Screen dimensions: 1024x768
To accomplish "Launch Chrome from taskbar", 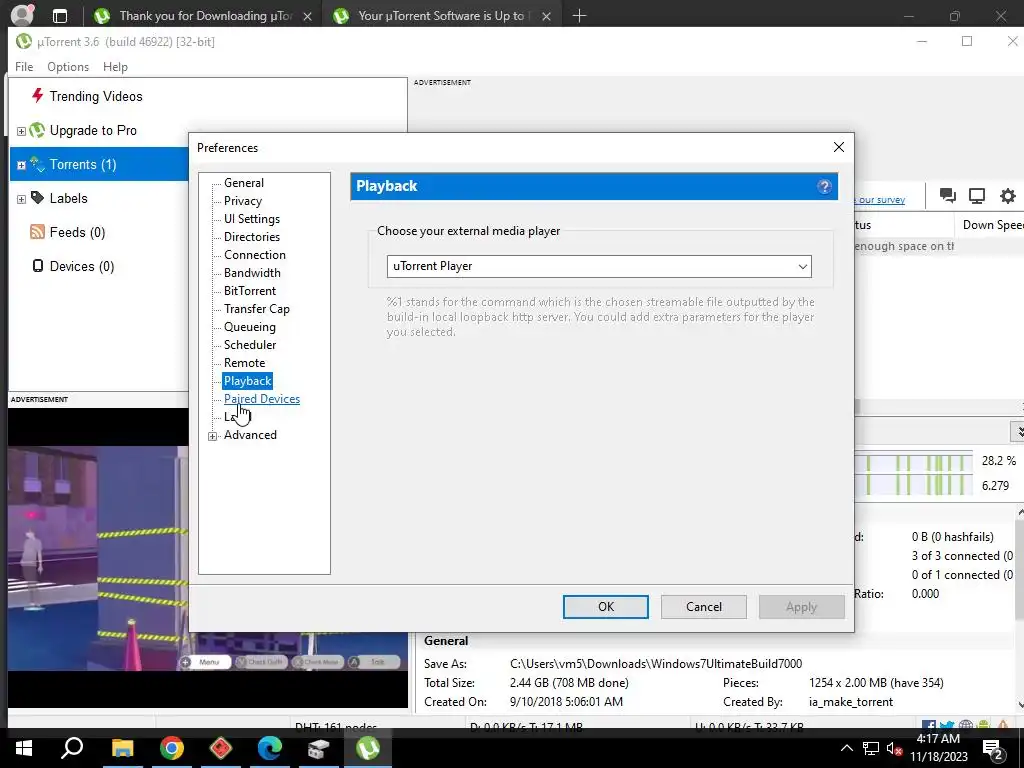I will pyautogui.click(x=172, y=748).
